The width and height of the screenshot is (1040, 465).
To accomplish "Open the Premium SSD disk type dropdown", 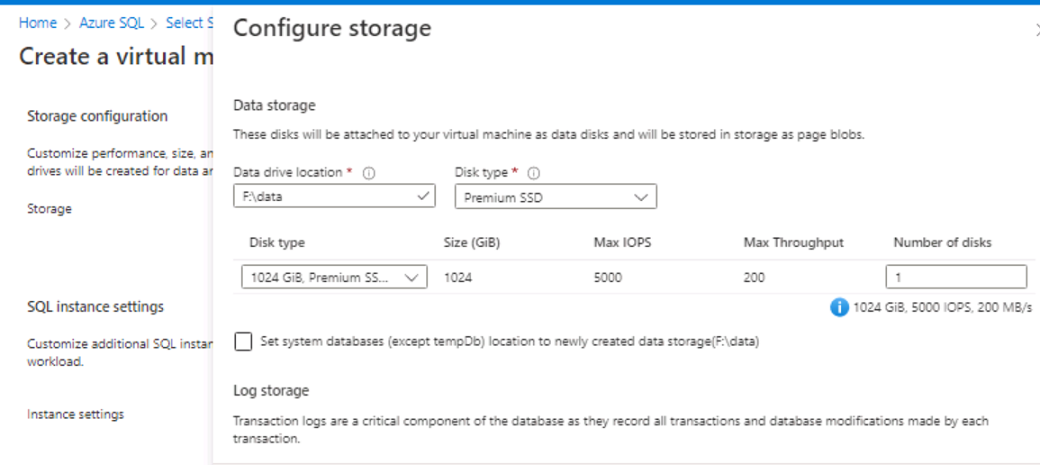I will coord(555,197).
